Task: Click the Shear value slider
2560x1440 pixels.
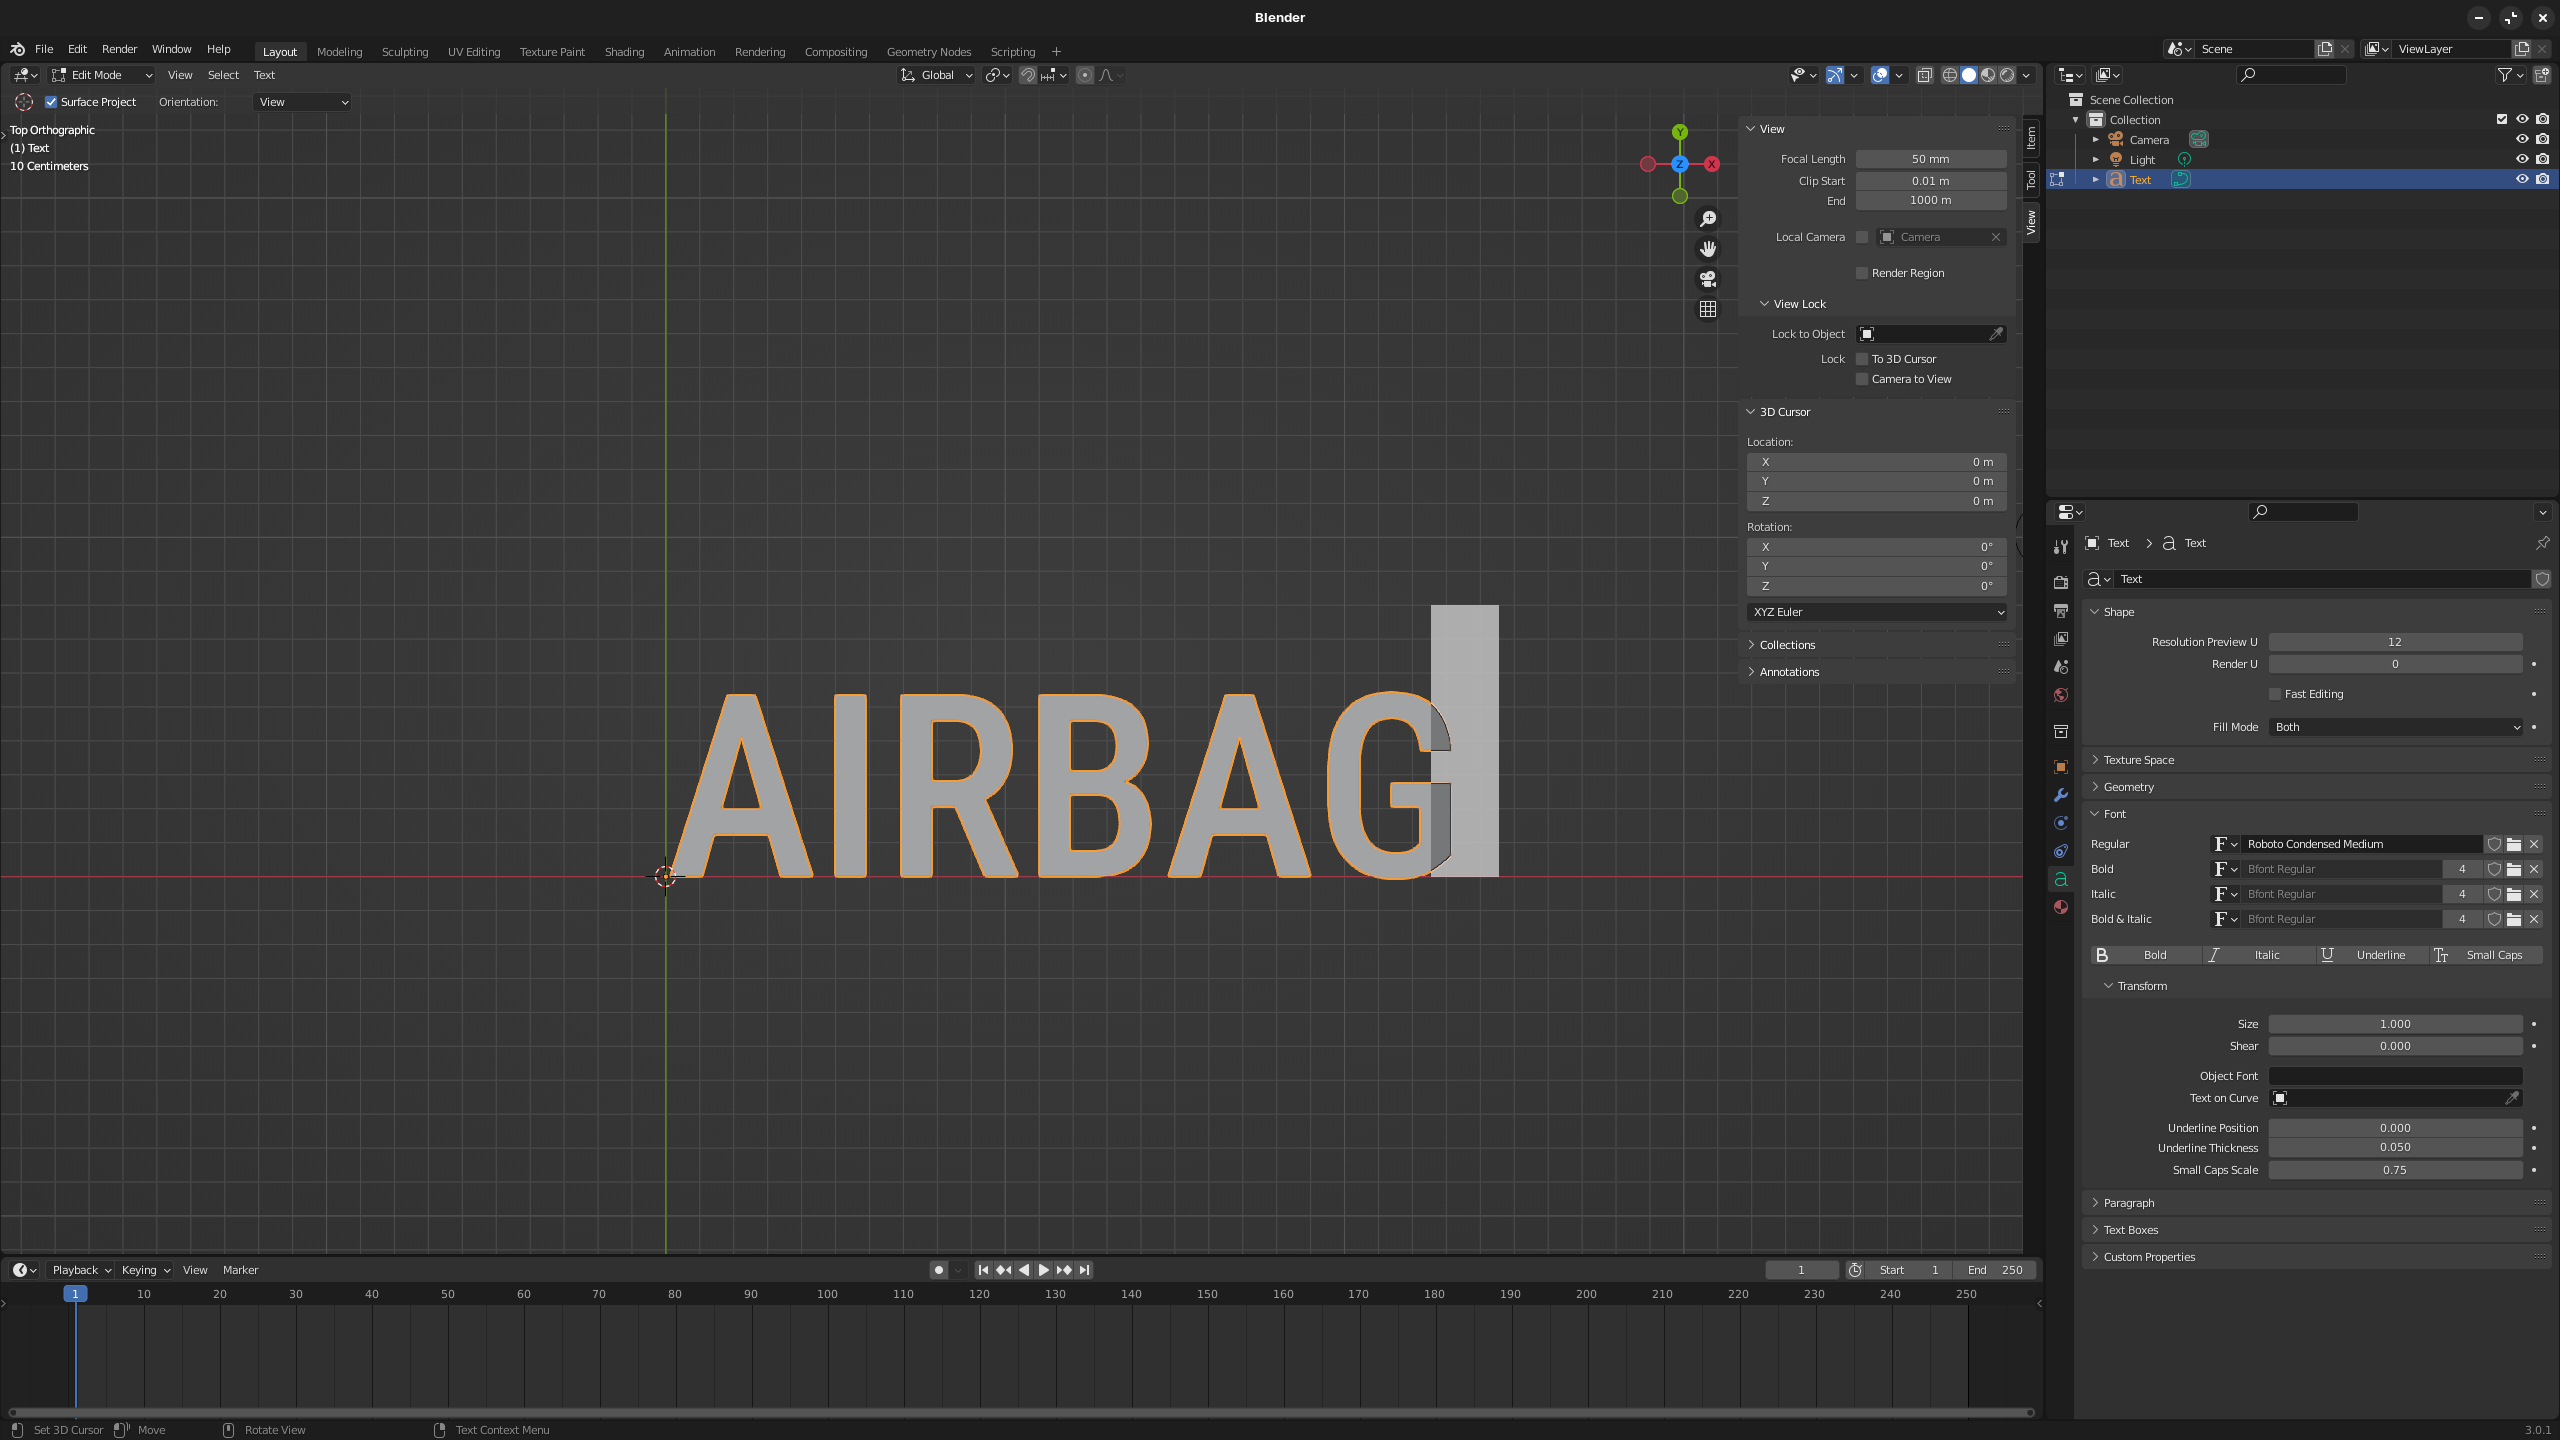Action: pyautogui.click(x=2394, y=1046)
